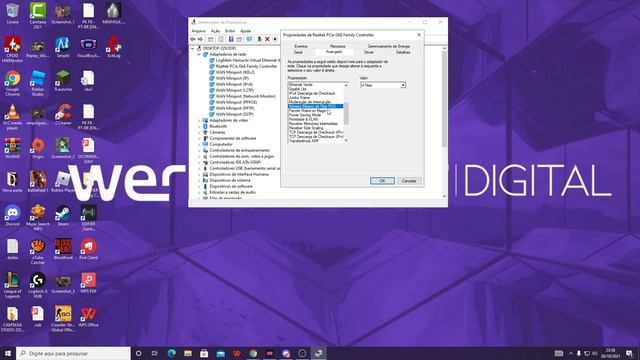Click the Cancelar button

tap(409, 181)
